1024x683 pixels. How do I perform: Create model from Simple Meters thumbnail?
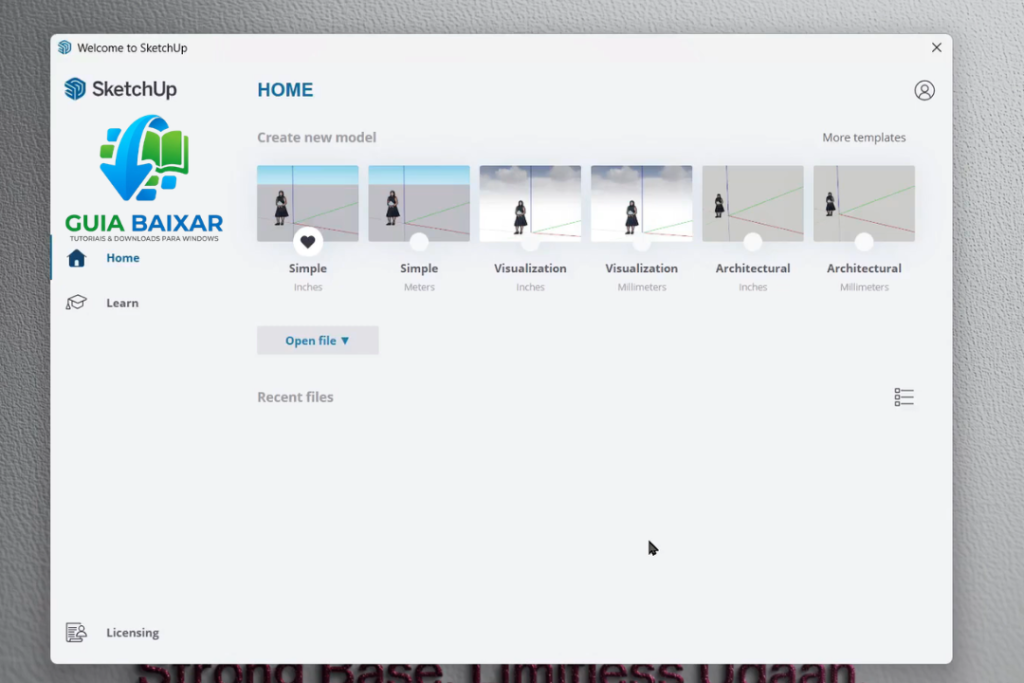click(419, 203)
